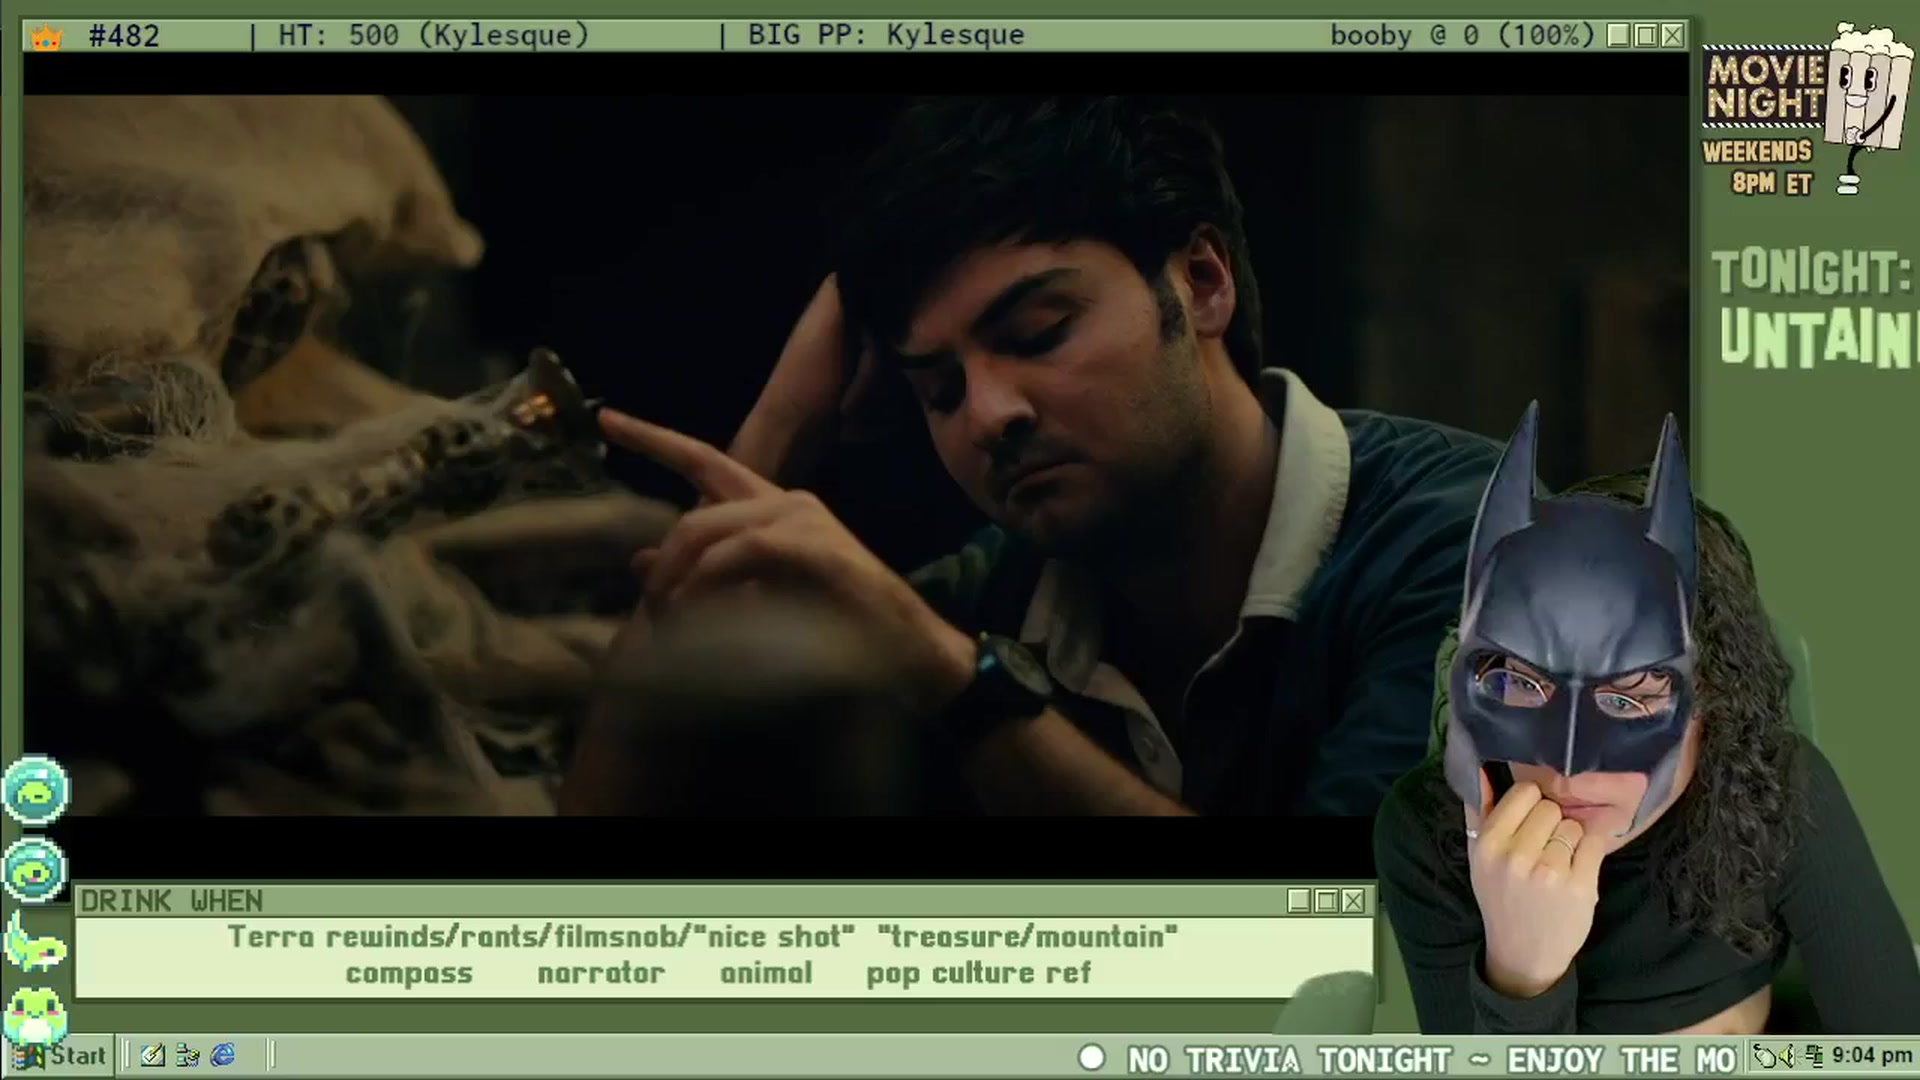The width and height of the screenshot is (1920, 1080).
Task: Close the DRINK WHEN window
Action: [x=1353, y=901]
